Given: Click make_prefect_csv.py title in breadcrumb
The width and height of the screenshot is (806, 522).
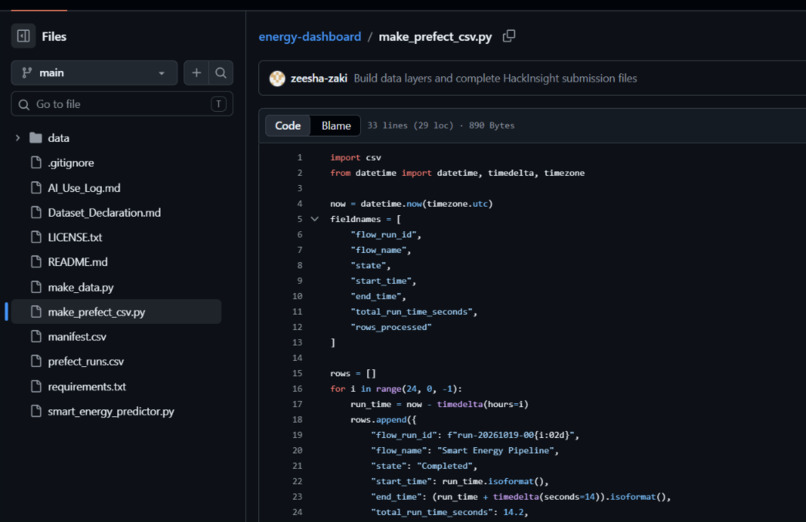Looking at the screenshot, I should pyautogui.click(x=435, y=37).
